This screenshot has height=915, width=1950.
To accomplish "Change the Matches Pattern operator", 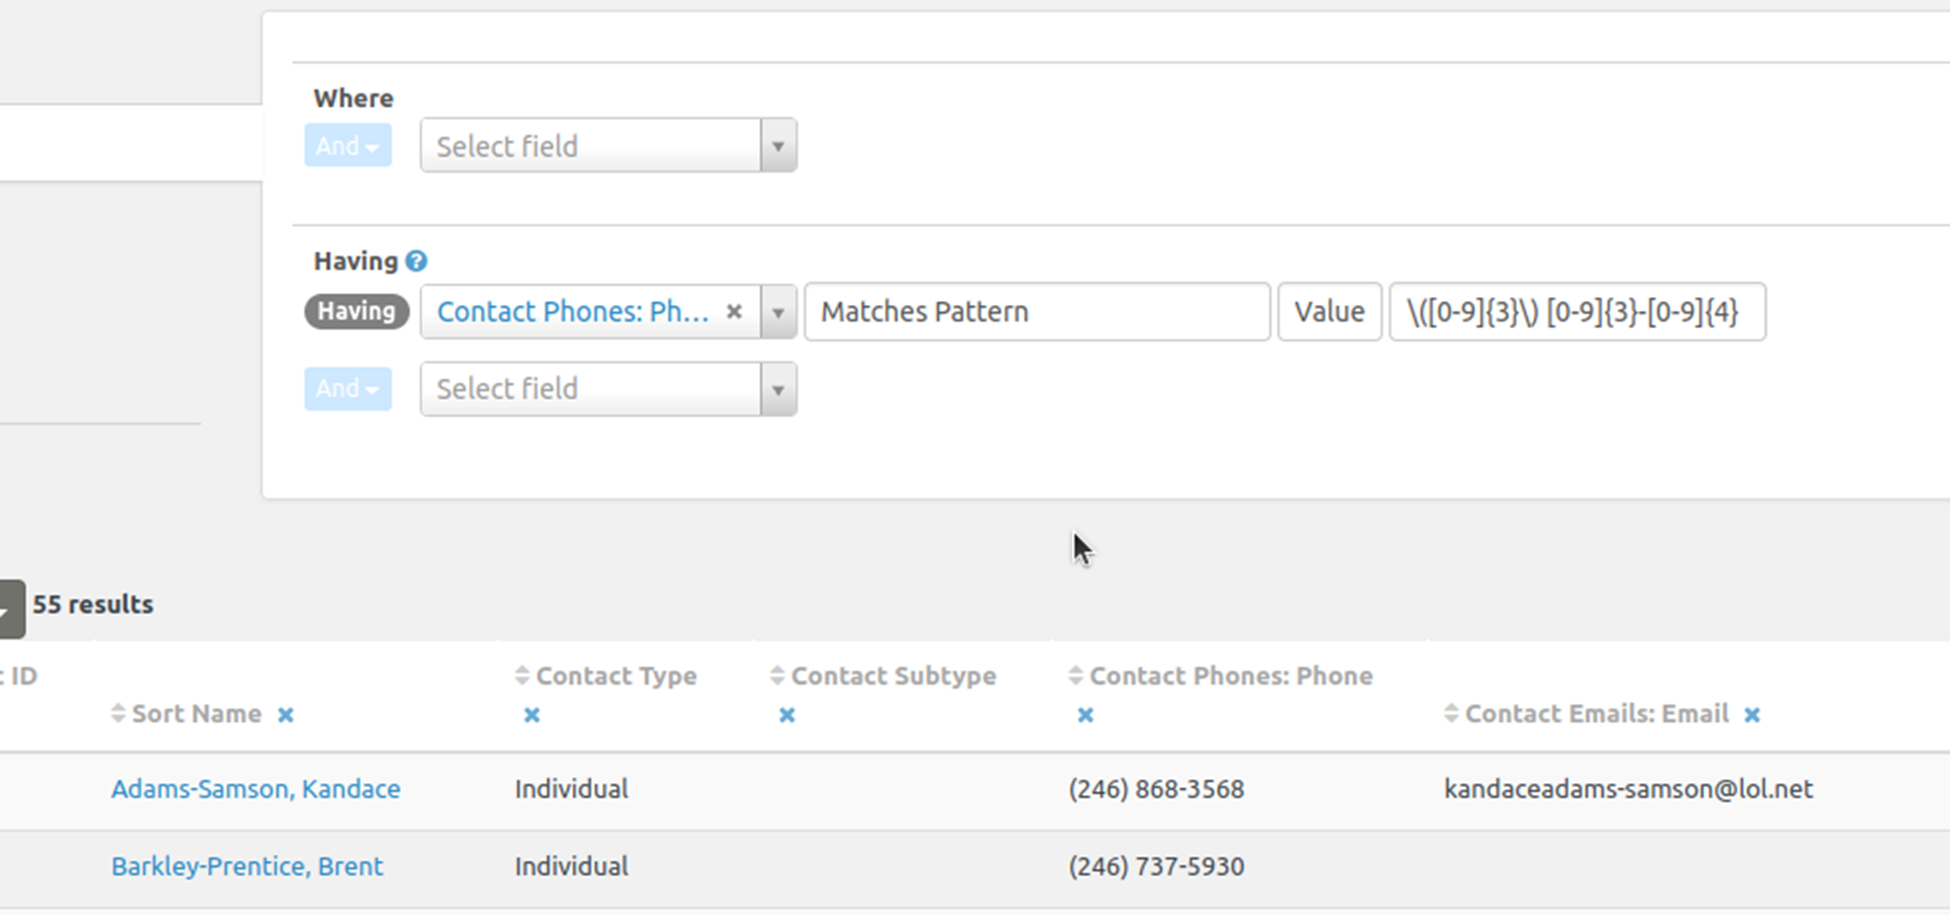I will coord(1036,312).
